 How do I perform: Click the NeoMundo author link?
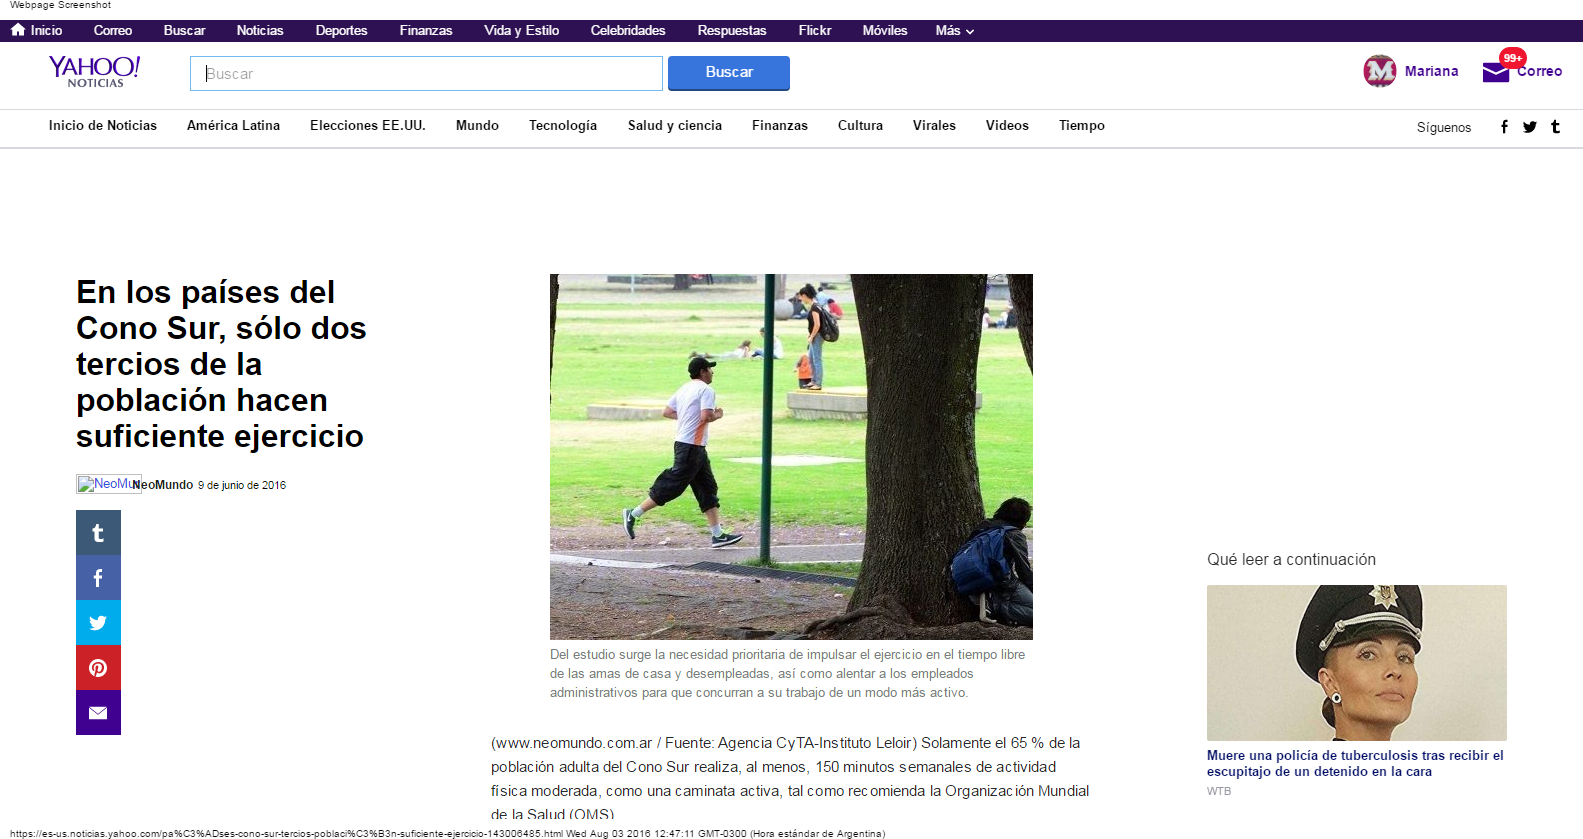click(163, 485)
